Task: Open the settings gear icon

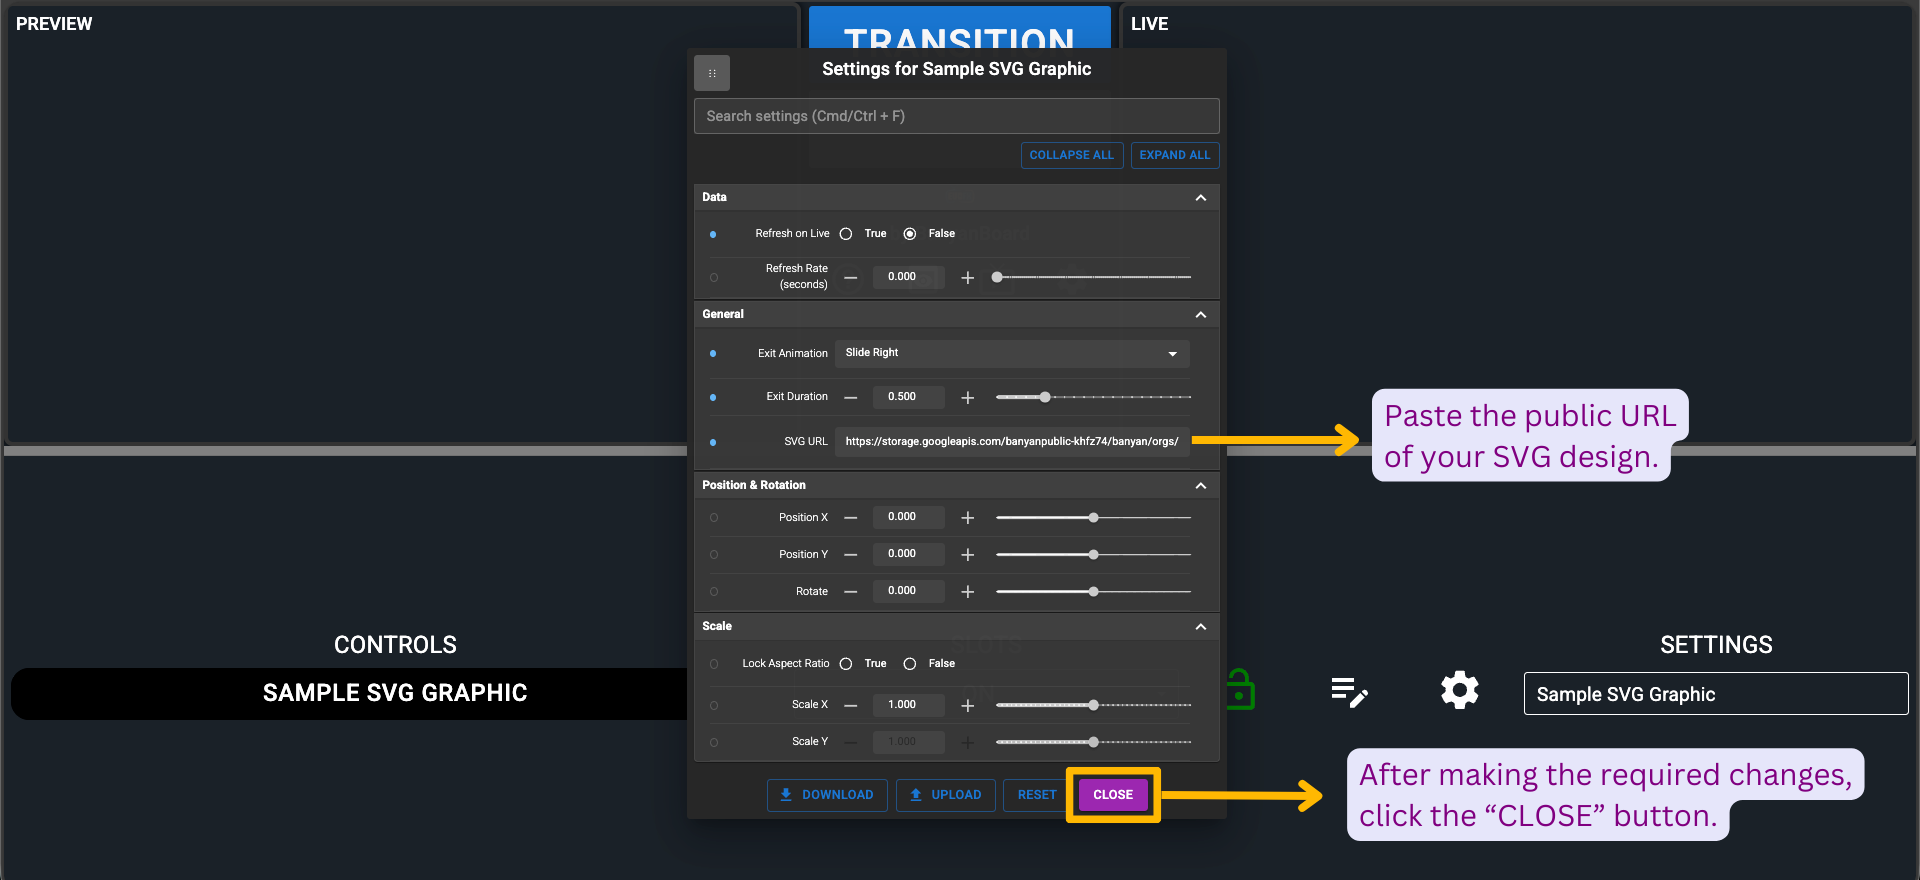Action: 1459,691
